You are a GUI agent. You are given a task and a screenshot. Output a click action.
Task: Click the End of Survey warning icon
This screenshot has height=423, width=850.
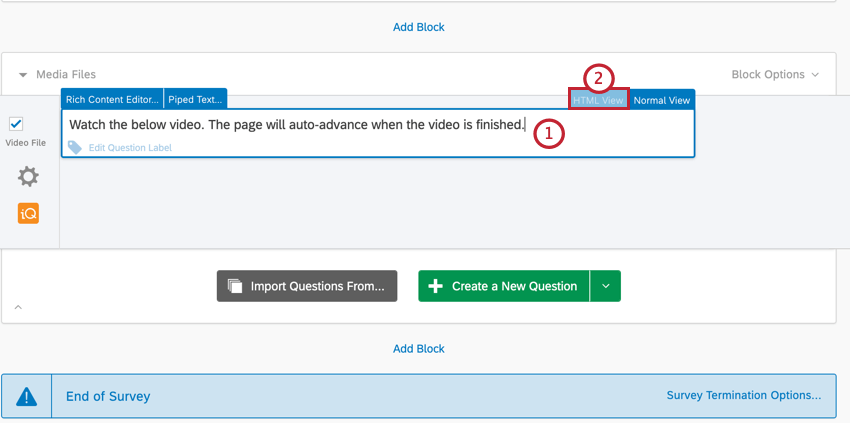(x=26, y=397)
